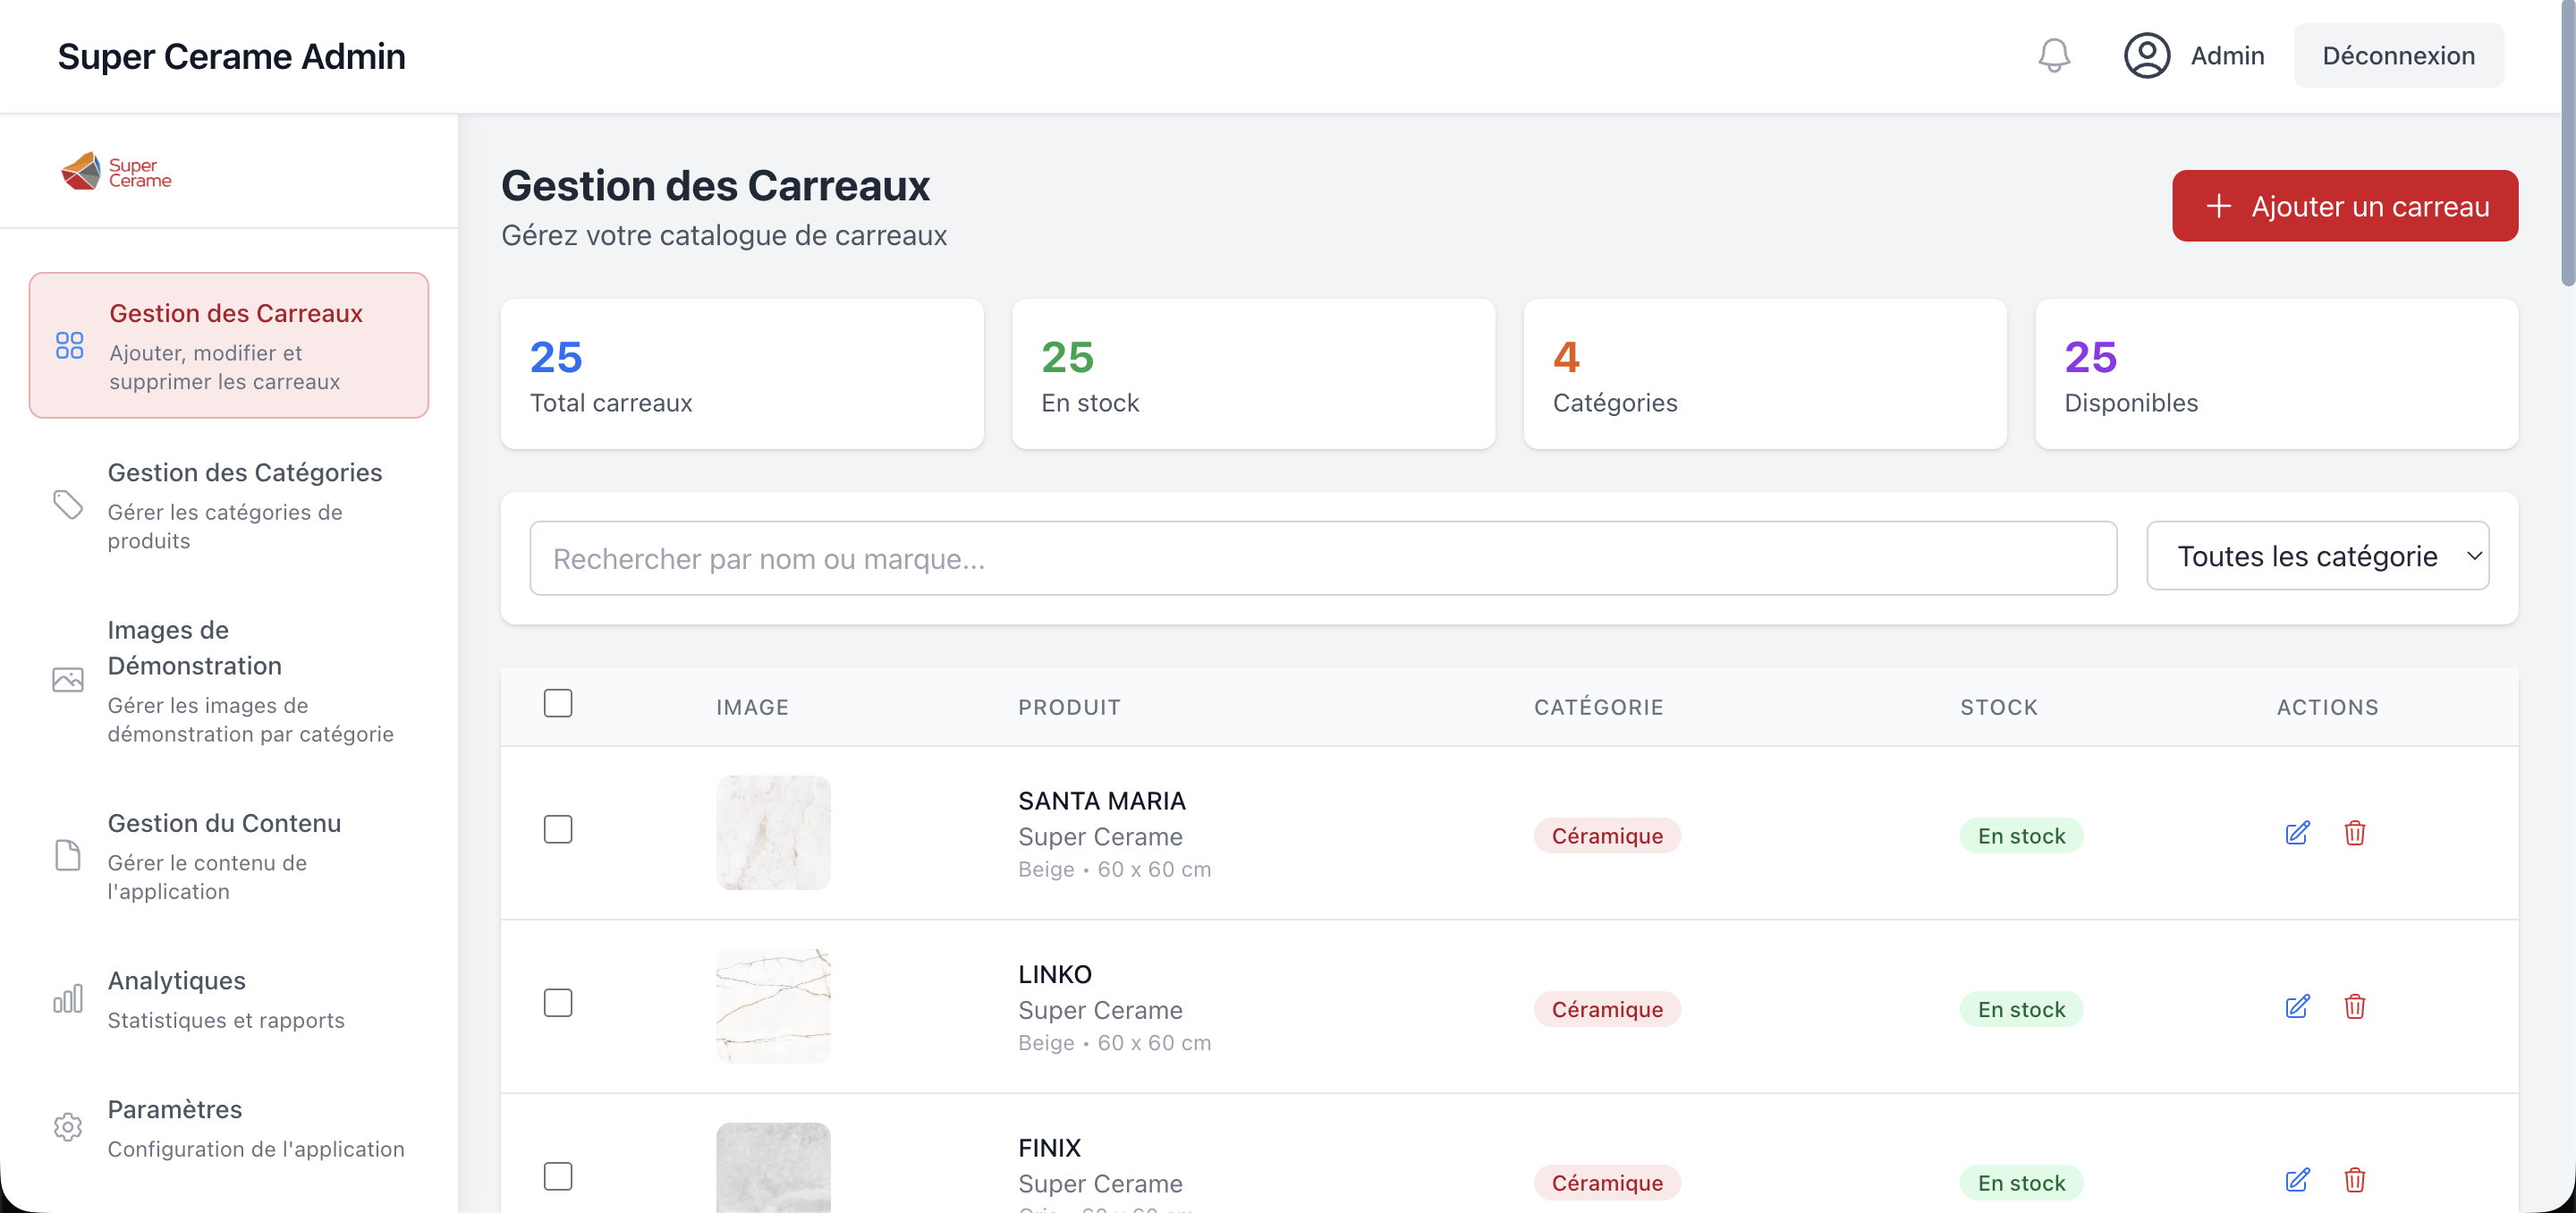This screenshot has width=2576, height=1213.
Task: Open the Toutes les catégorie dropdown
Action: [x=2317, y=556]
